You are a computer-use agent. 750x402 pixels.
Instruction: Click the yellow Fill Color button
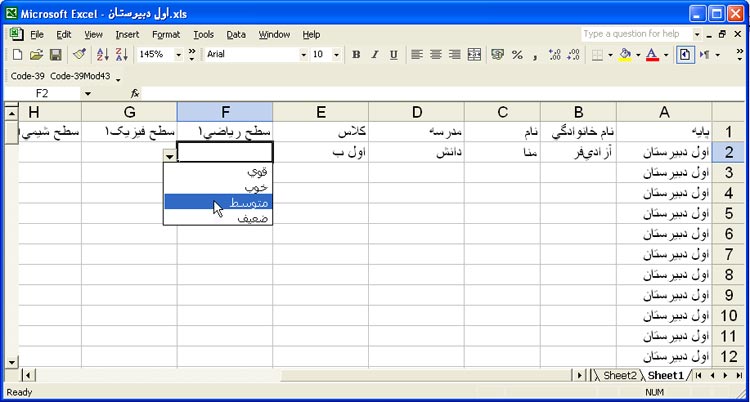[x=625, y=55]
